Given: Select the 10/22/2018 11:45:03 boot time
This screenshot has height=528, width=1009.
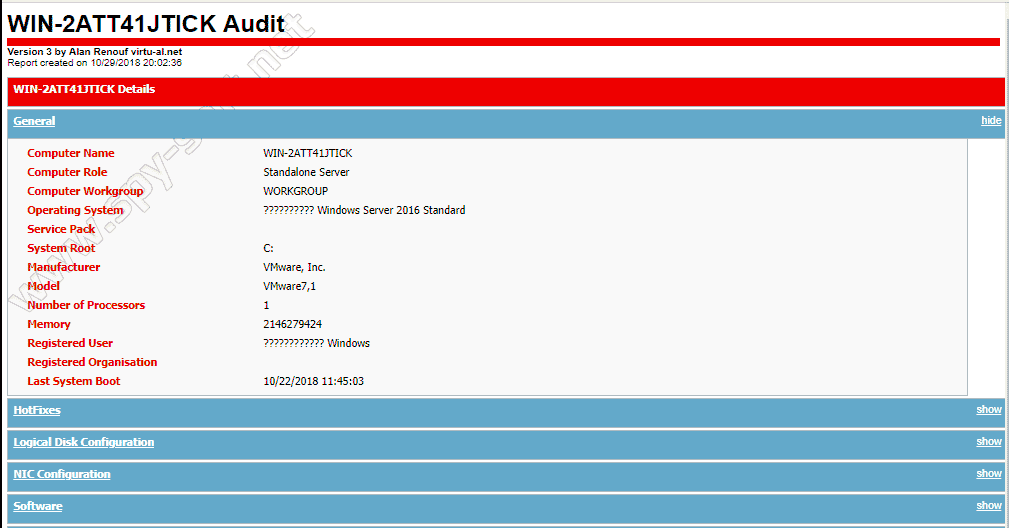Looking at the screenshot, I should 313,381.
